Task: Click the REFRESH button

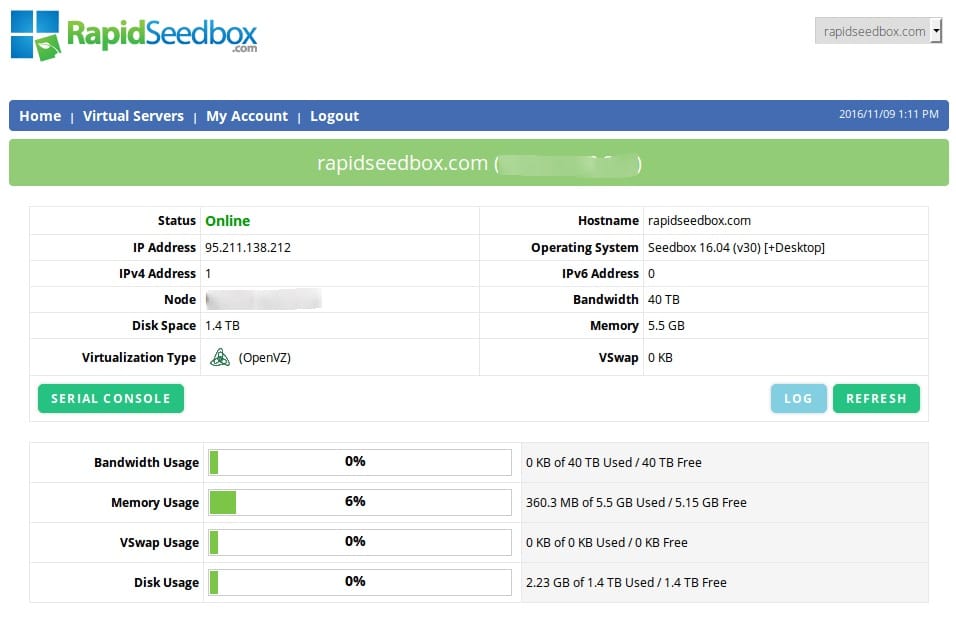Action: [x=876, y=399]
